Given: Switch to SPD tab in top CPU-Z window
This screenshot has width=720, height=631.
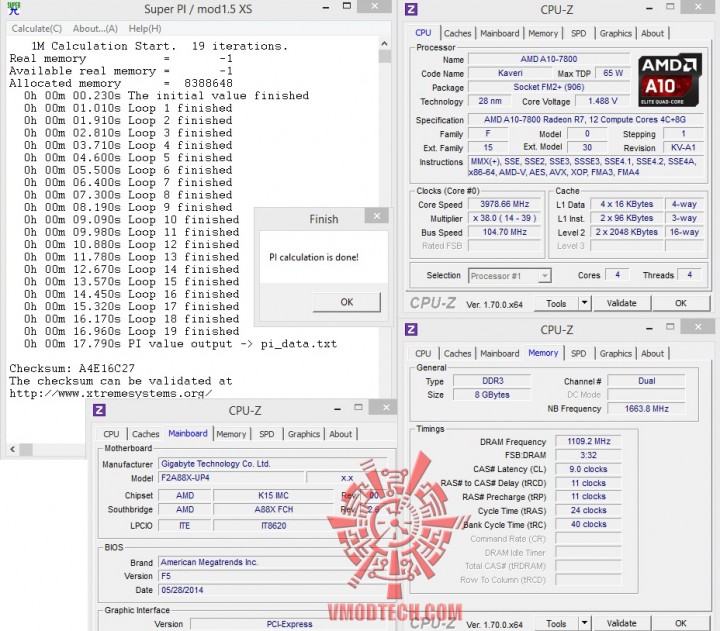Looking at the screenshot, I should pos(579,33).
